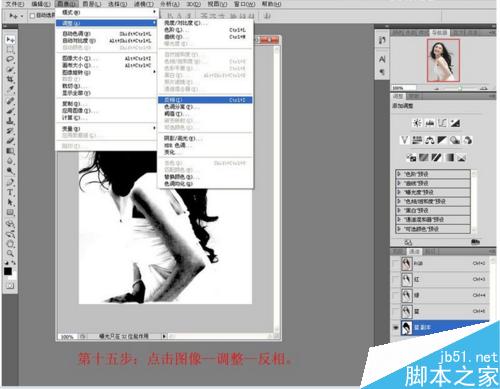Switch to the Navigator tab
This screenshot has height=389, width=500.
click(x=440, y=33)
